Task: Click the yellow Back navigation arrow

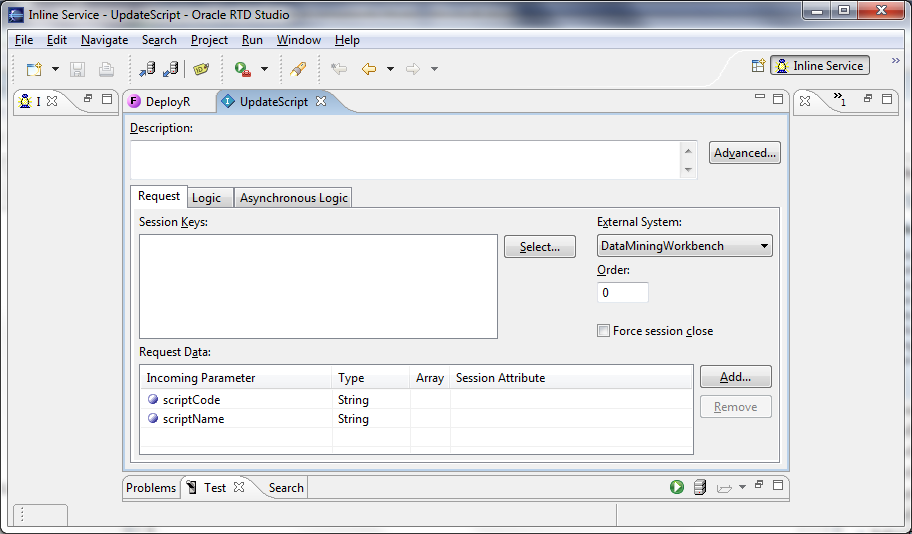Action: coord(369,69)
